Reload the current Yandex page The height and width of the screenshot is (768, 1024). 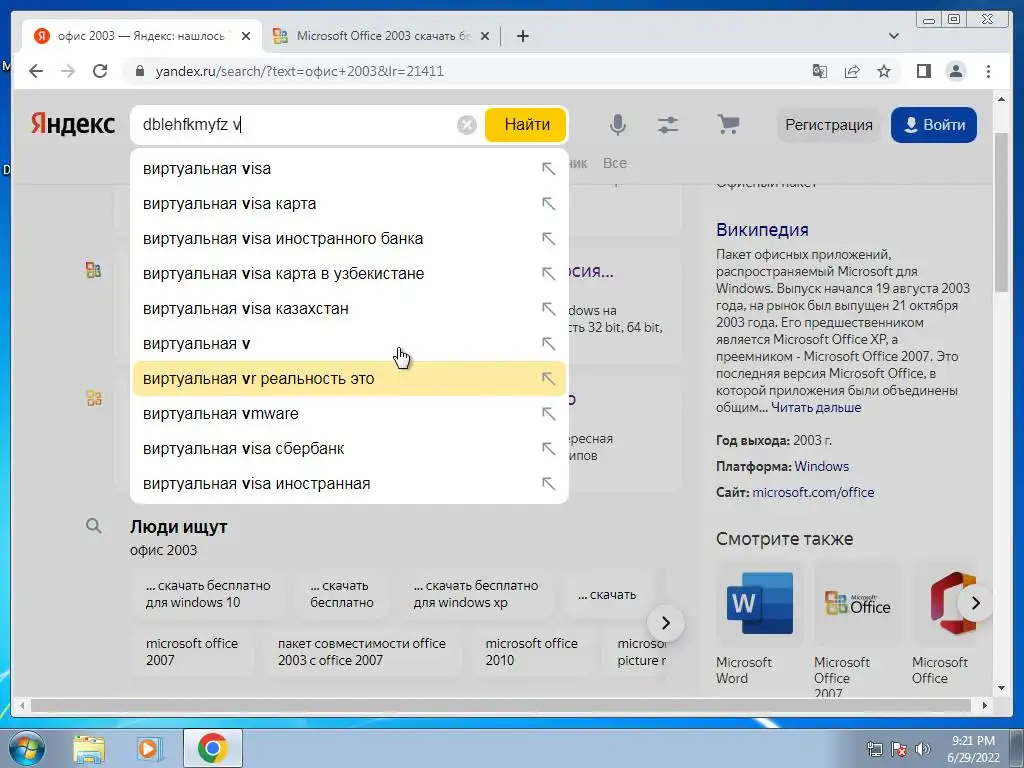(x=100, y=71)
